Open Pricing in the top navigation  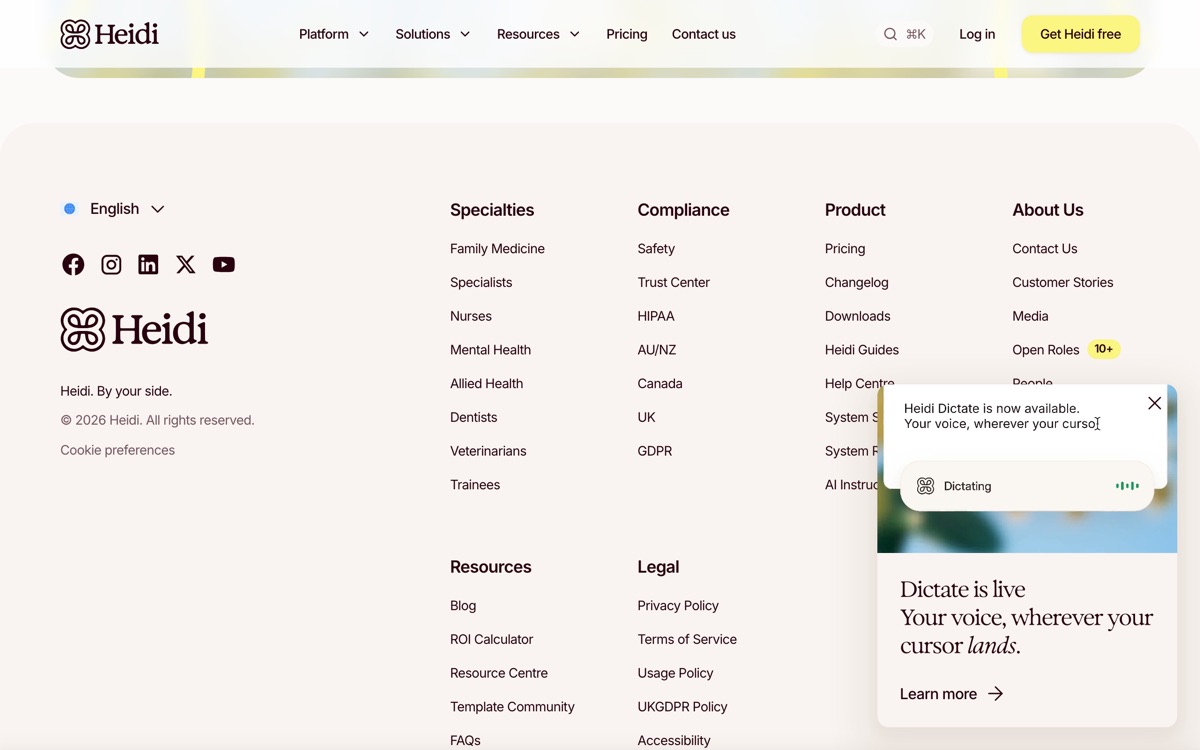point(627,34)
